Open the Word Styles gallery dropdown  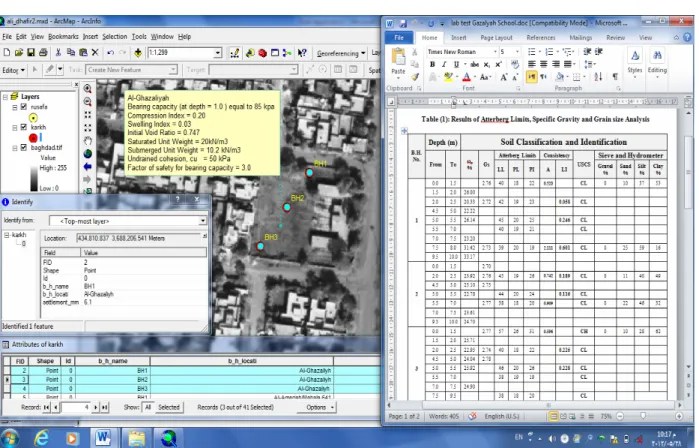(x=635, y=62)
